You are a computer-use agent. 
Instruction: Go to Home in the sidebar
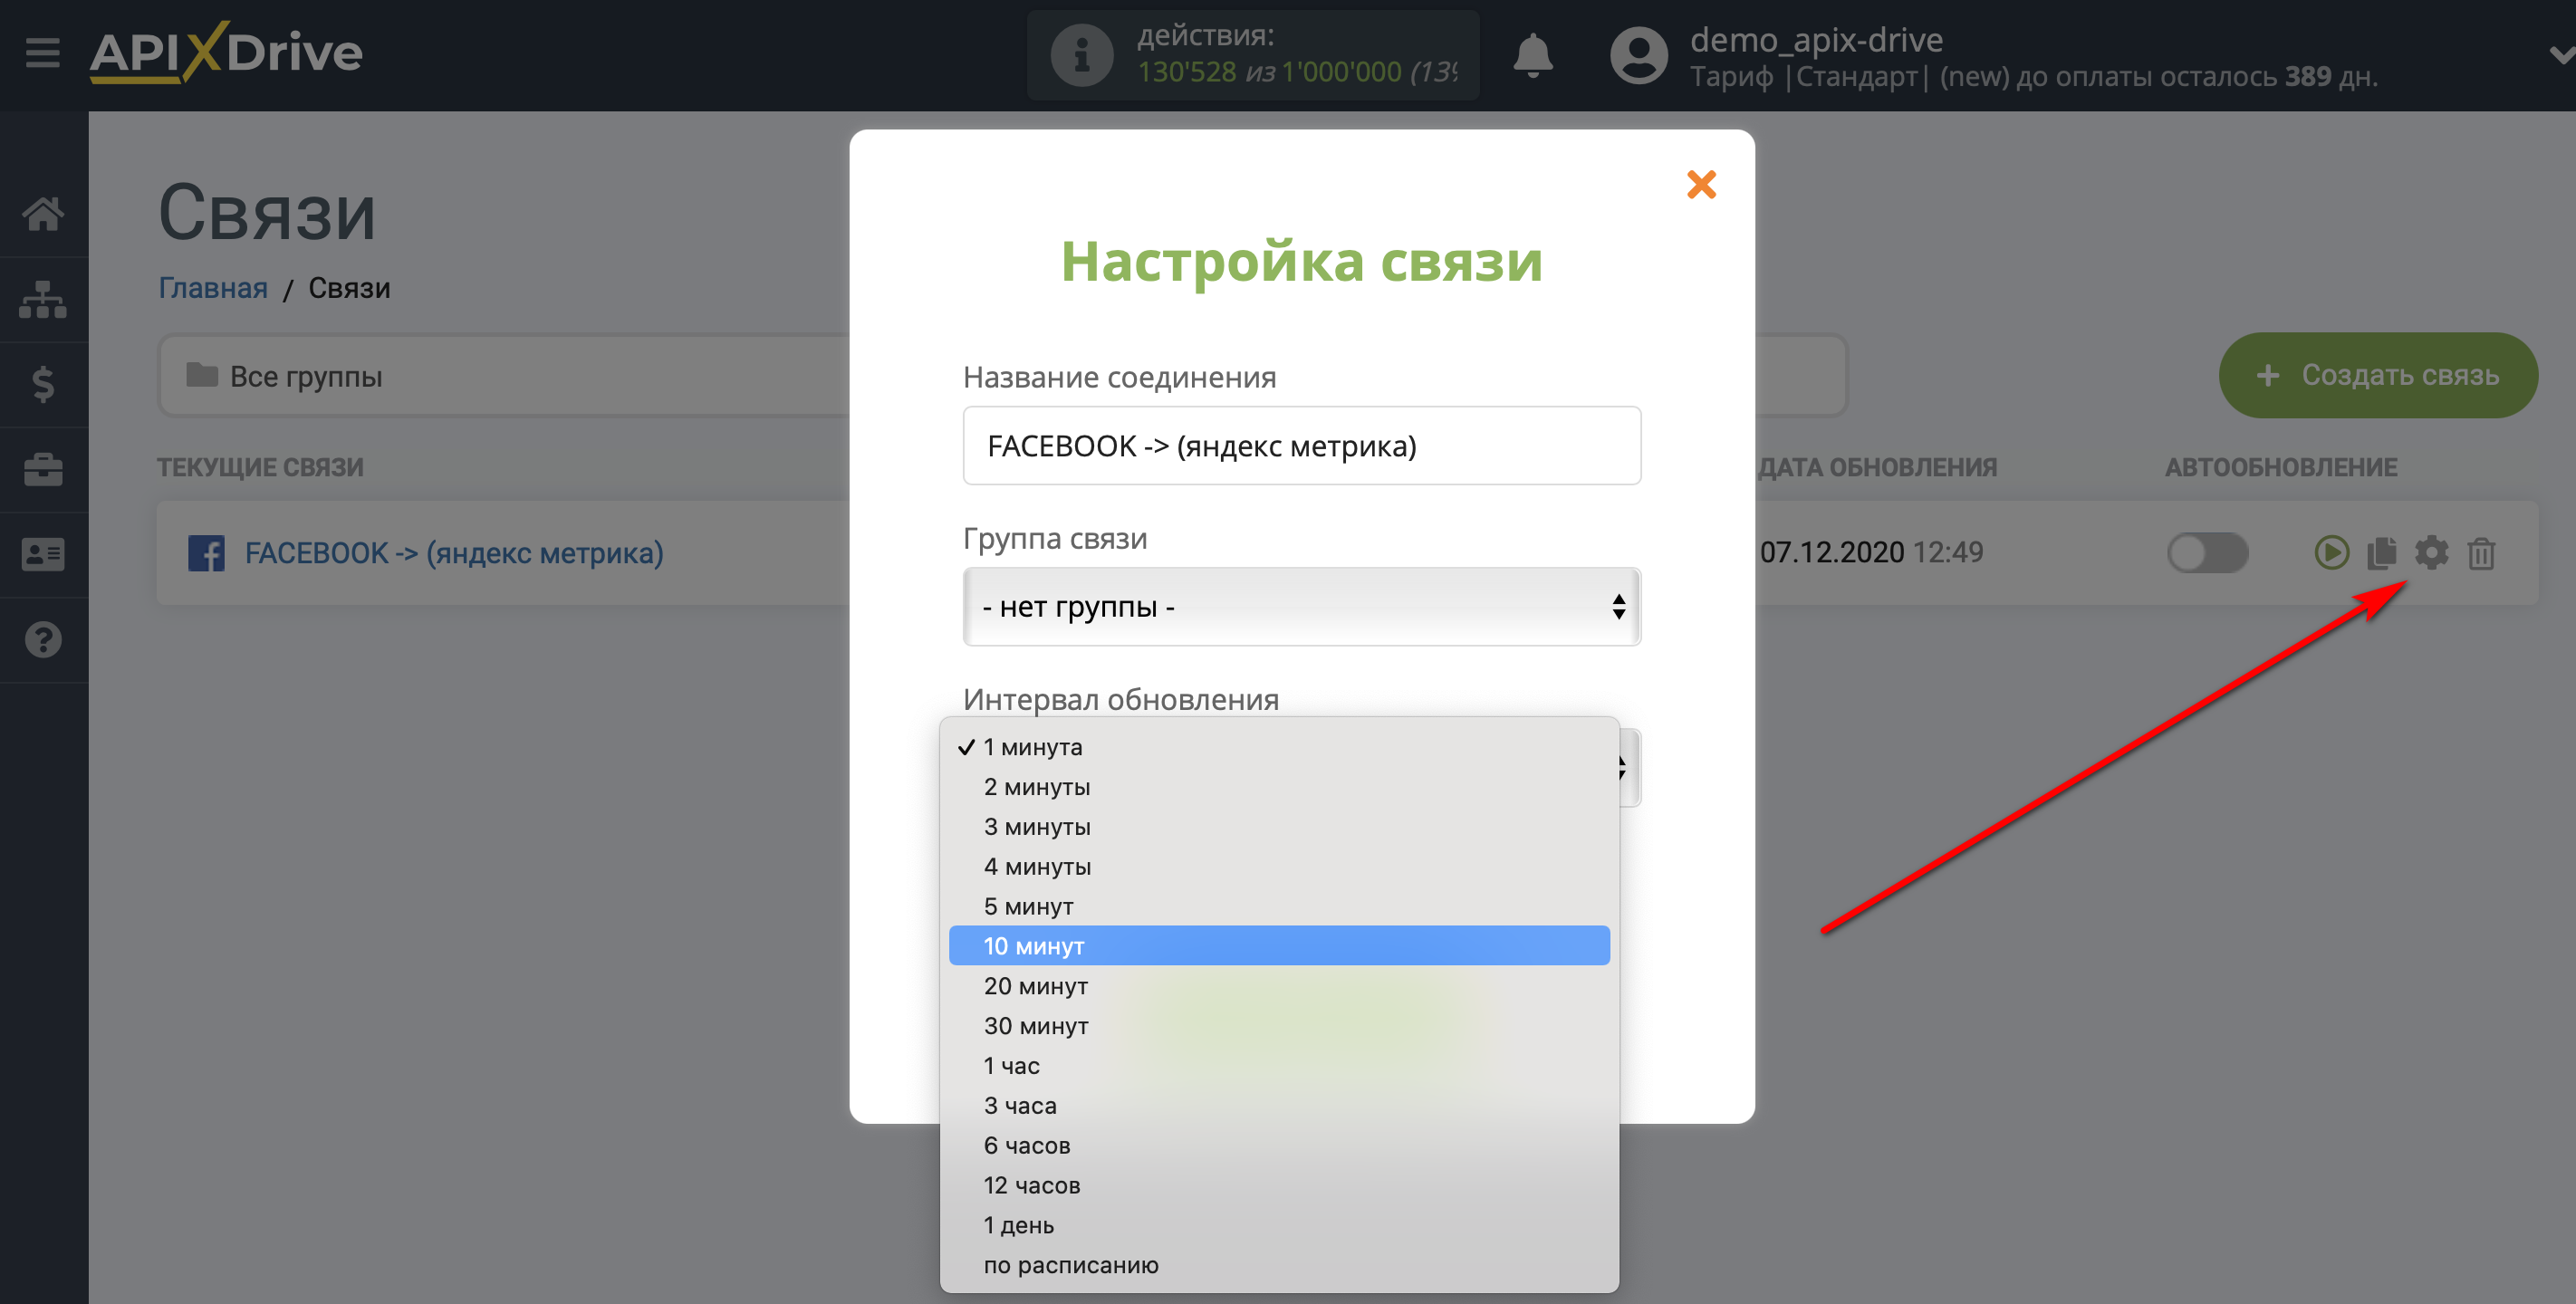click(x=43, y=213)
